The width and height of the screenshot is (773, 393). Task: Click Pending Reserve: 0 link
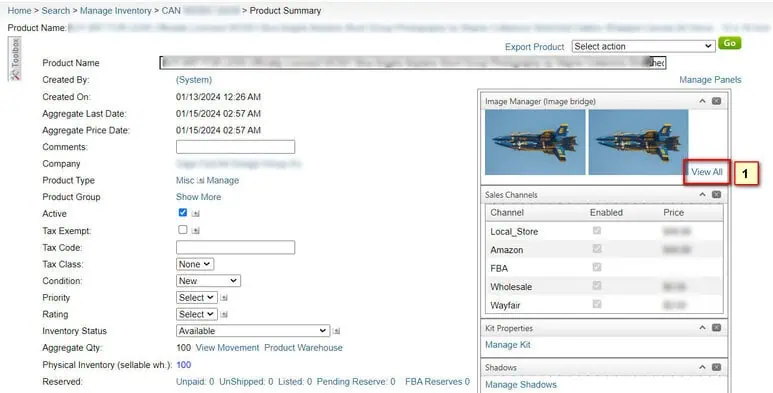pos(356,382)
